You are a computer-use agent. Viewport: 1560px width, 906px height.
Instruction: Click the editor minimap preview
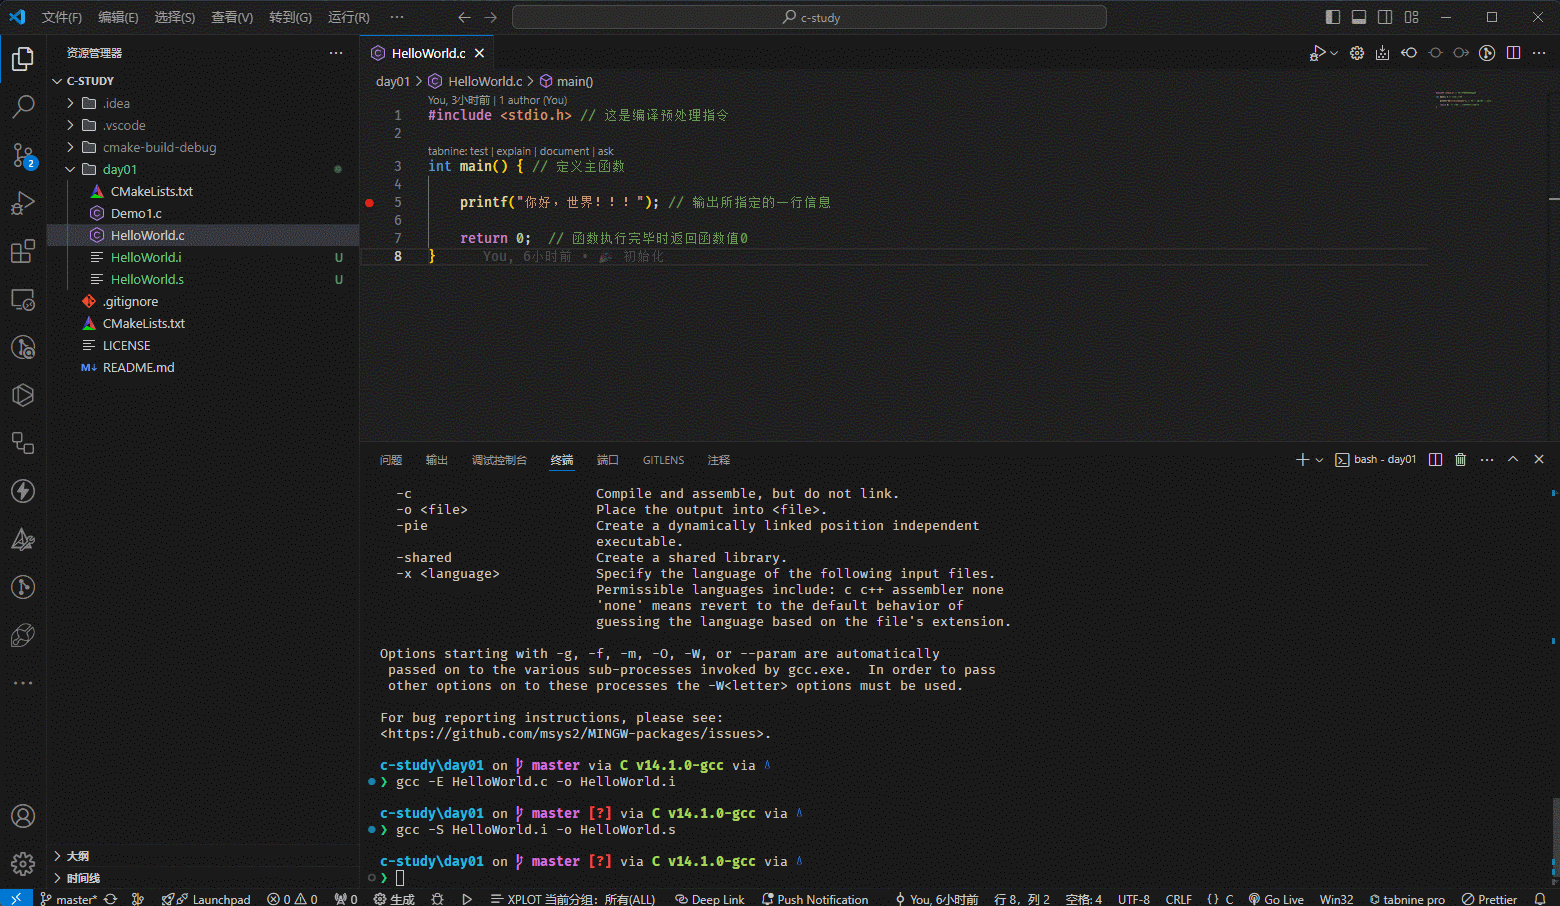coord(1463,99)
